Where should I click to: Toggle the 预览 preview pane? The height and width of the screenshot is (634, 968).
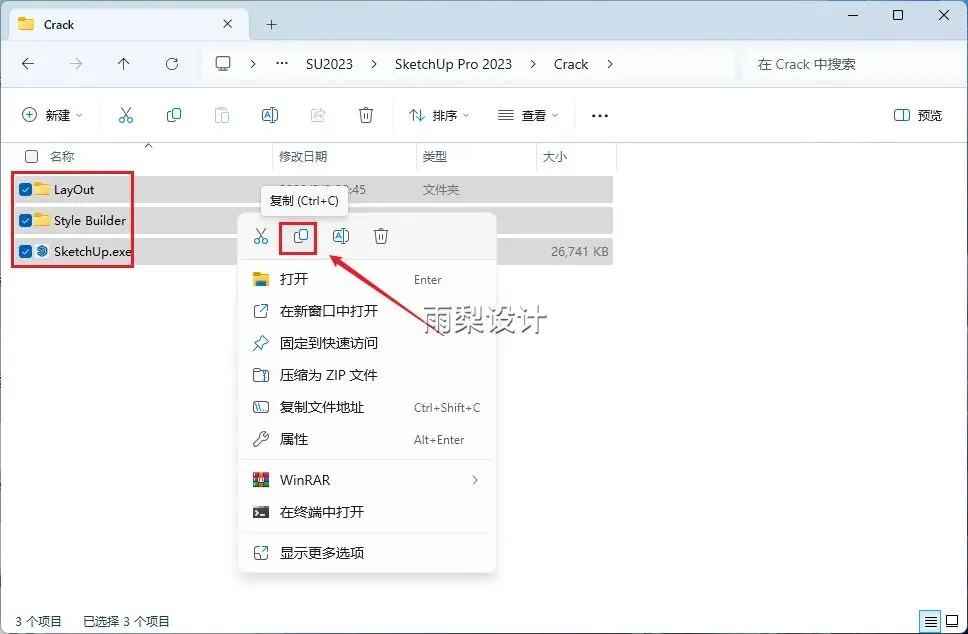click(x=917, y=115)
